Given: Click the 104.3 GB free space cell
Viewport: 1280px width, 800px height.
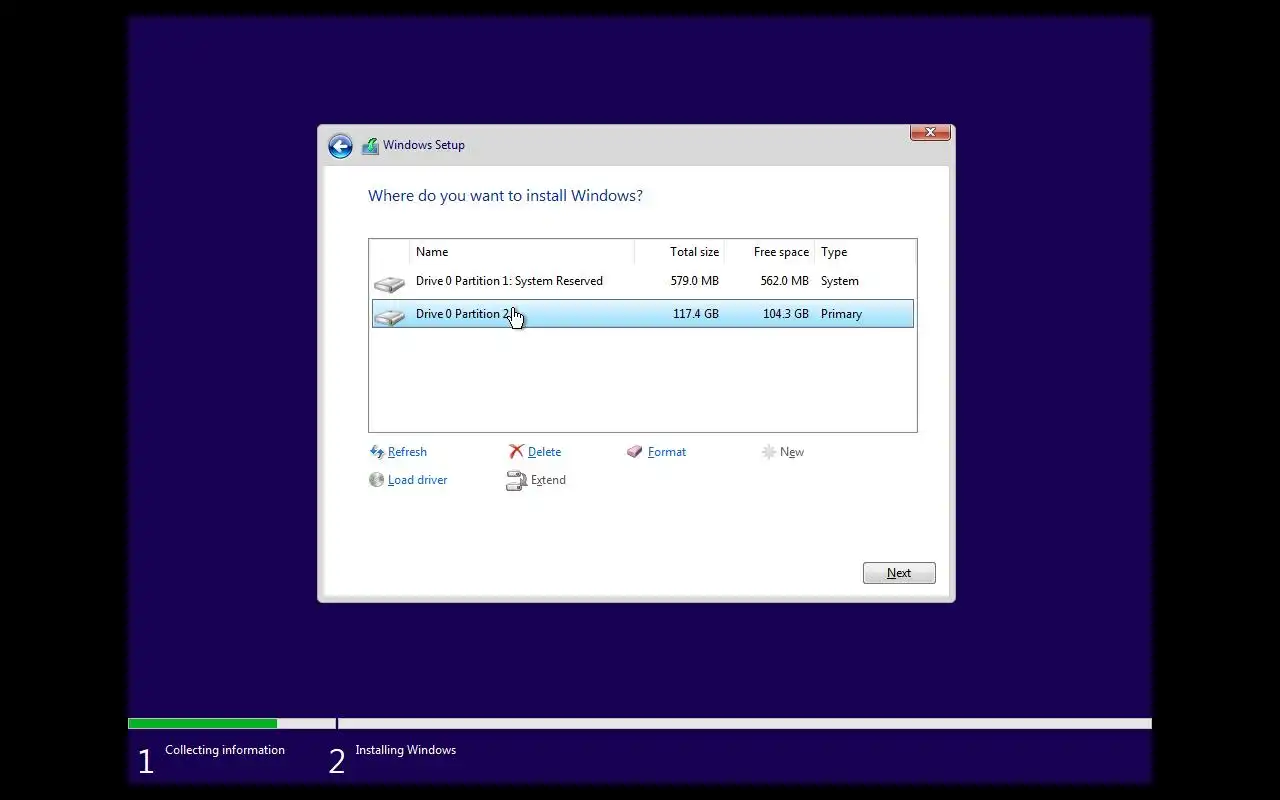Looking at the screenshot, I should (x=786, y=314).
